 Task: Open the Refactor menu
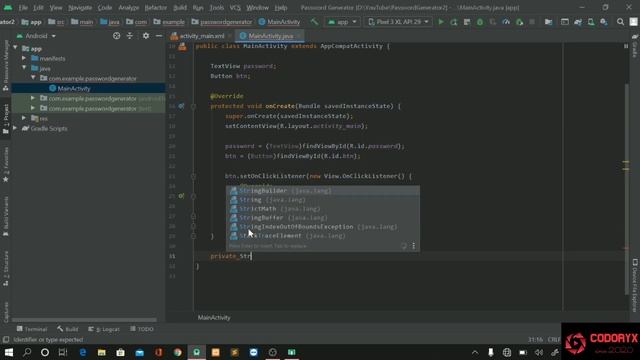(156, 8)
